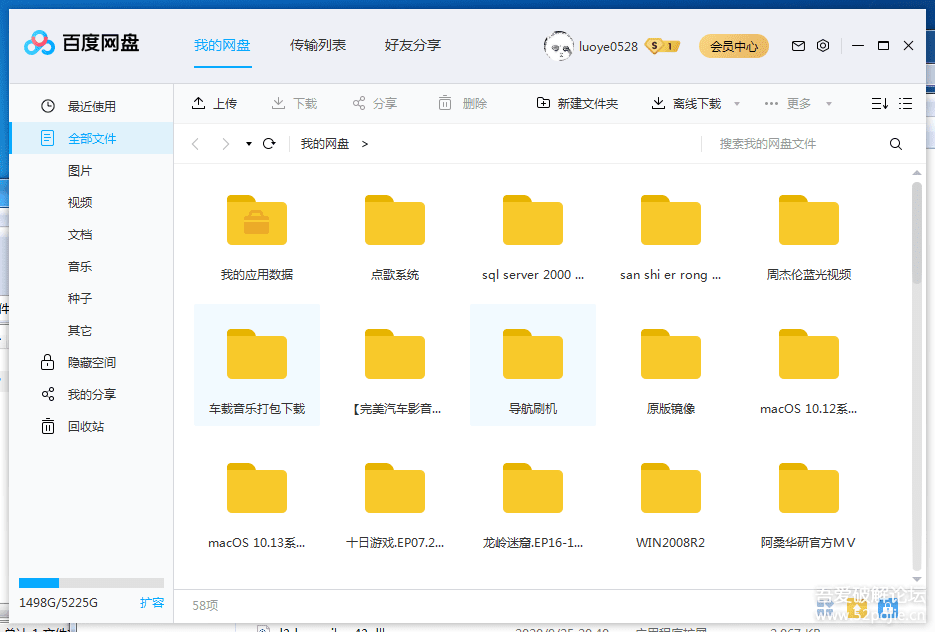This screenshot has height=632, width=935.
Task: Create a folder with 新建文件夹
Action: coord(577,103)
